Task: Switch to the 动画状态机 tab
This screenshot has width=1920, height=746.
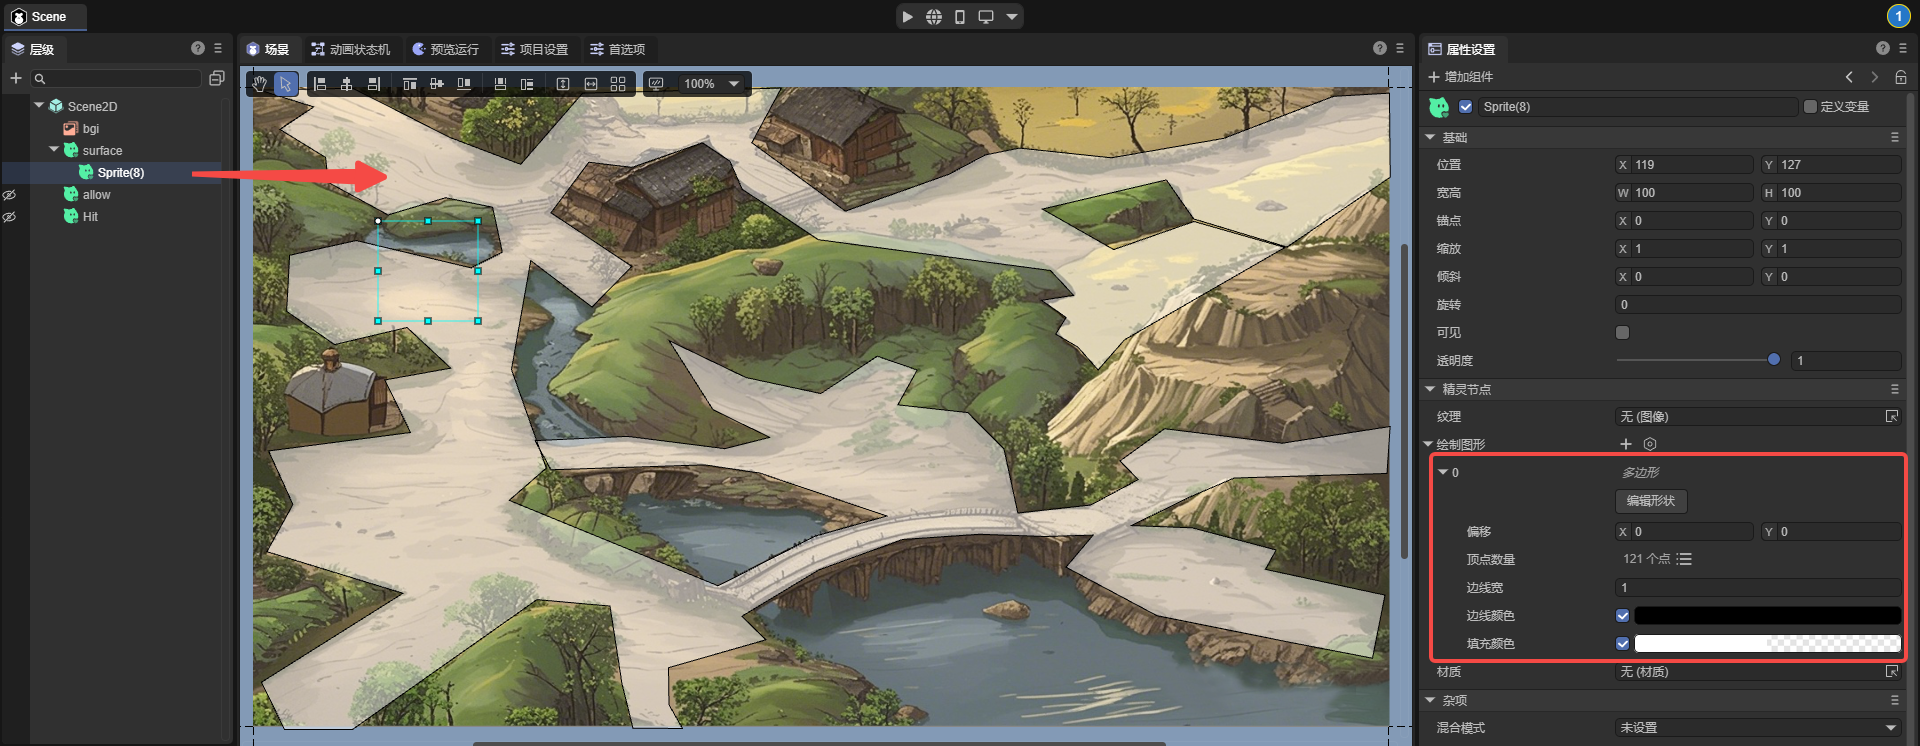Action: pyautogui.click(x=351, y=49)
